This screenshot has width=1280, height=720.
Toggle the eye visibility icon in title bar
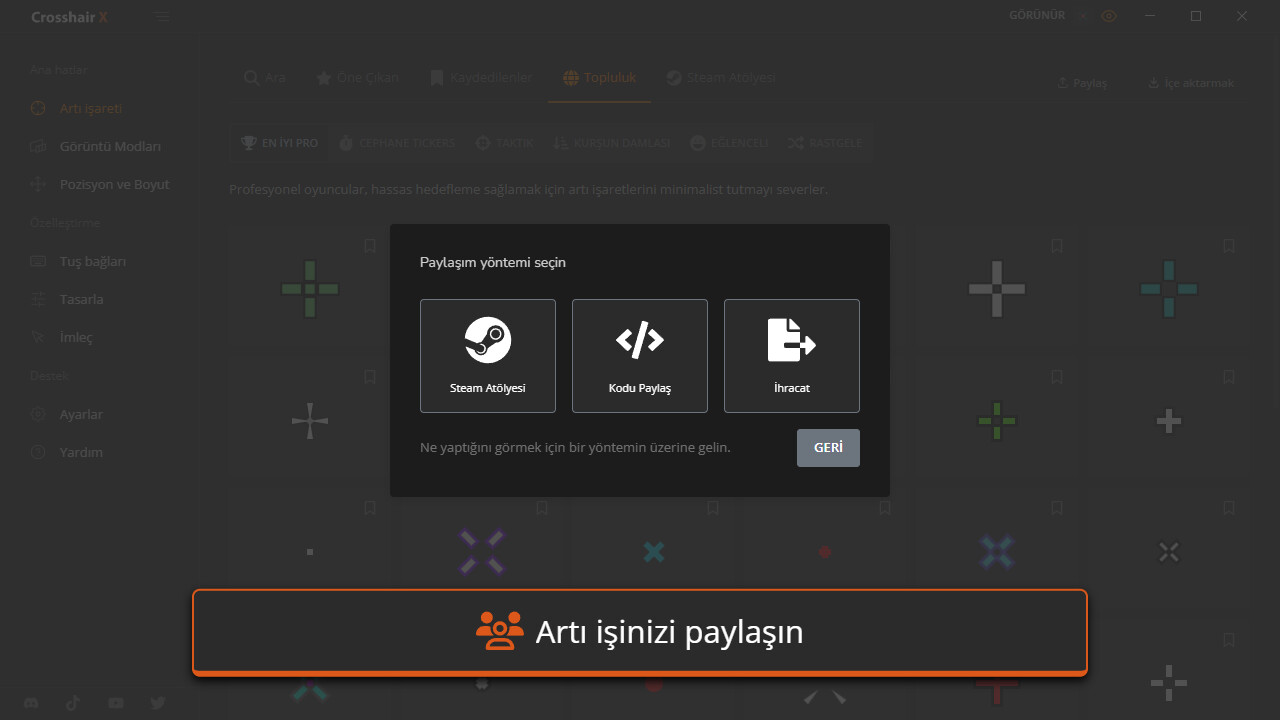pyautogui.click(x=1108, y=16)
